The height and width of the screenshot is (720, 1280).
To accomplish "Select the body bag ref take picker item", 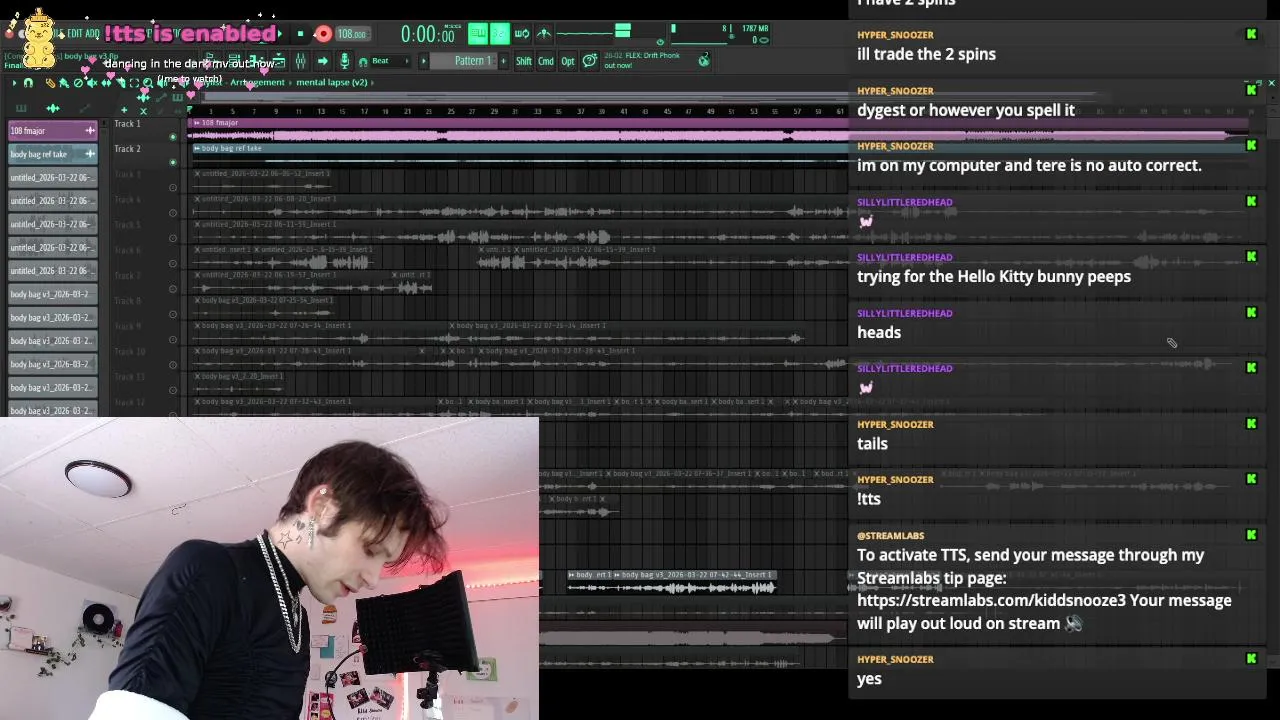I will [x=52, y=154].
